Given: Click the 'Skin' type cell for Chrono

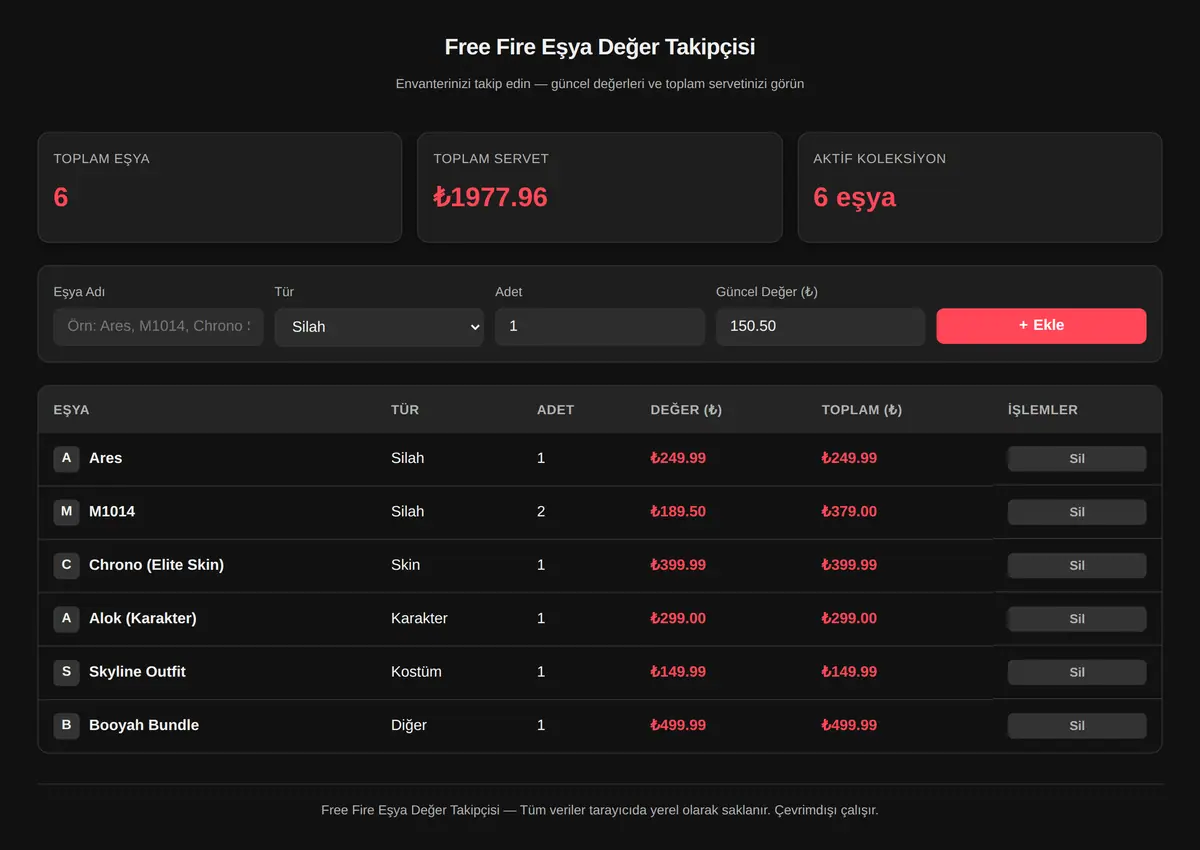Looking at the screenshot, I should (x=405, y=565).
